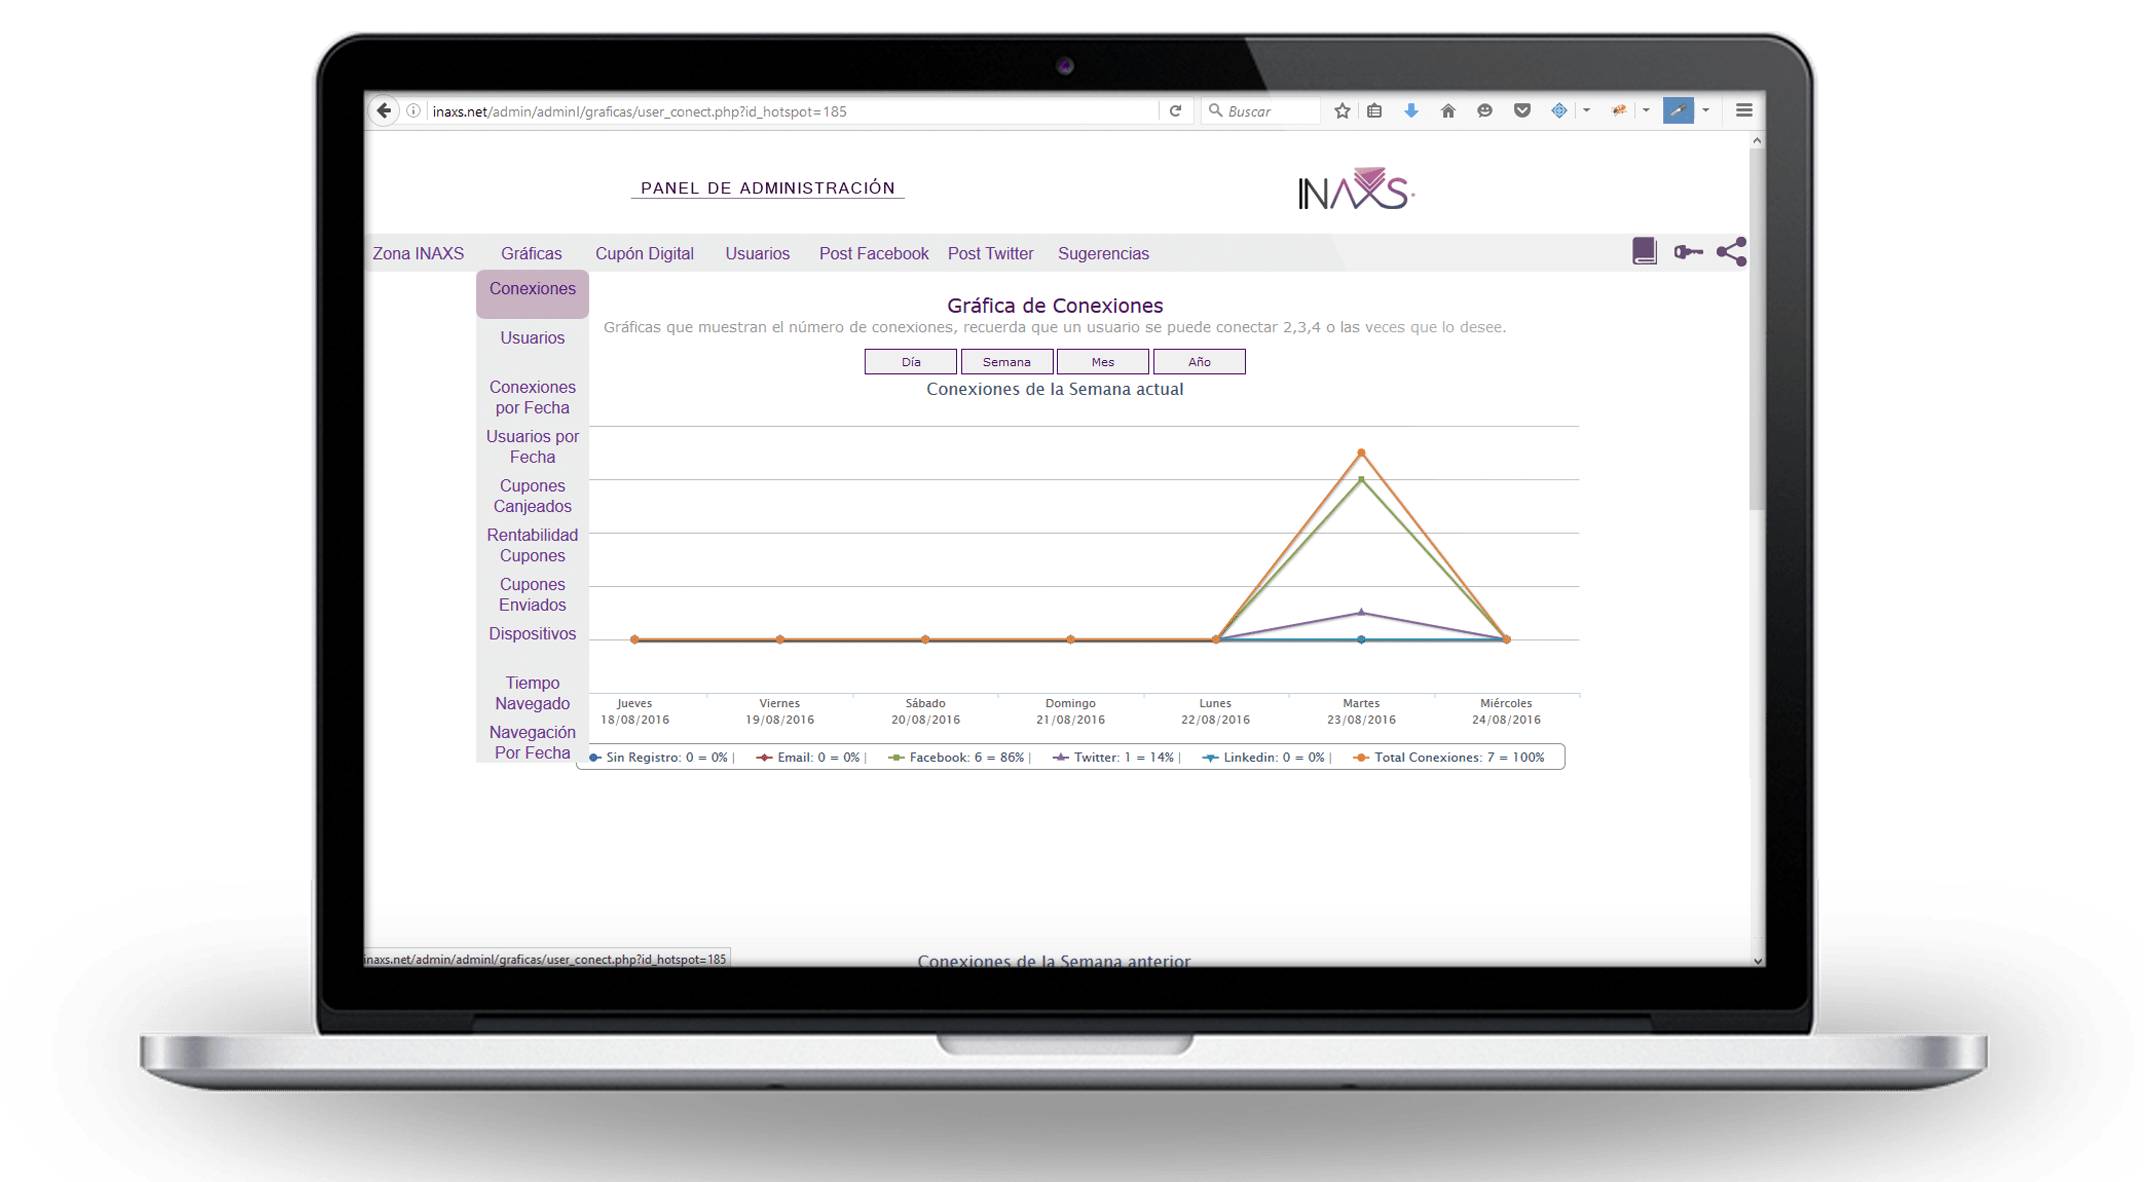Open the Zona INAXS menu

(418, 254)
